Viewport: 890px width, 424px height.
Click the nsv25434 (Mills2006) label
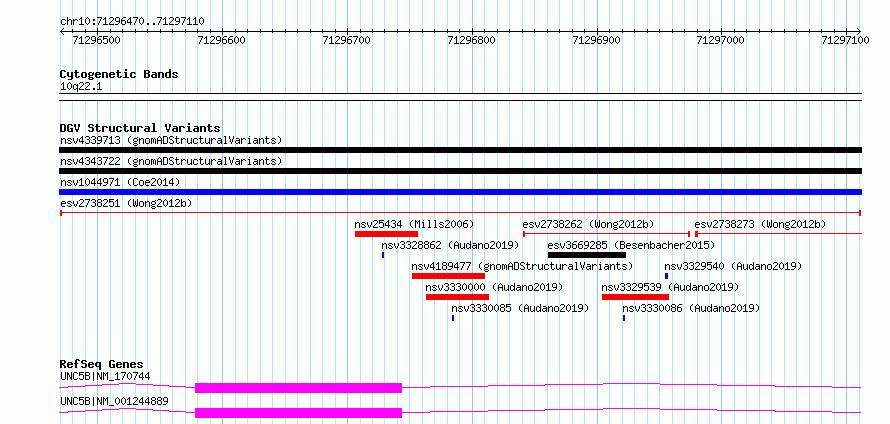point(414,224)
